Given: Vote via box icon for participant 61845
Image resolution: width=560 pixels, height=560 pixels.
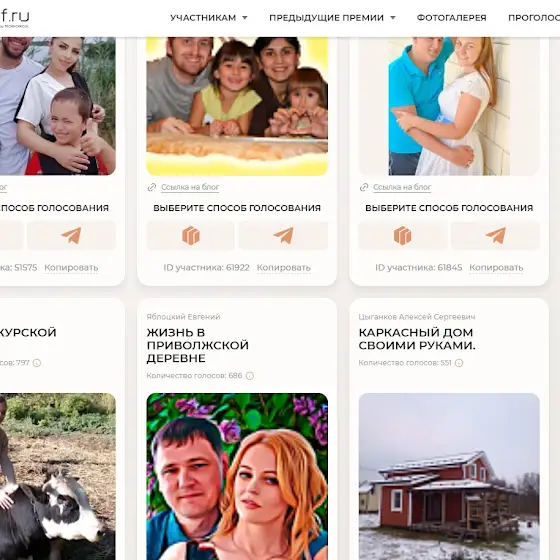Looking at the screenshot, I should click(x=402, y=235).
